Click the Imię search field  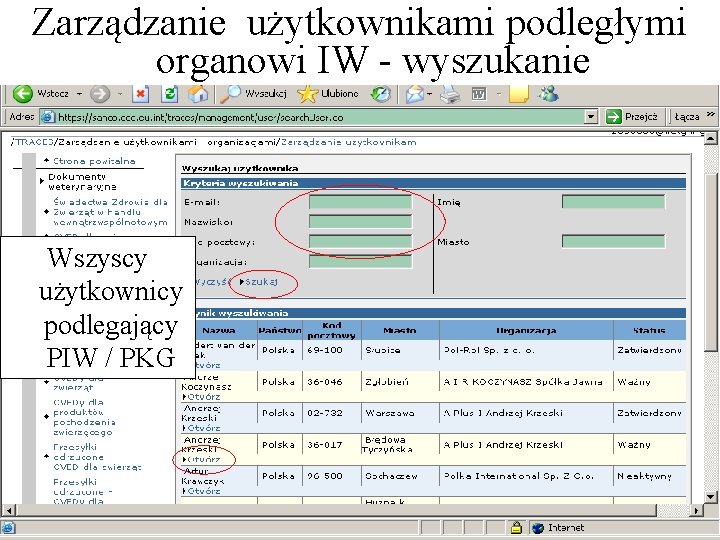[613, 202]
